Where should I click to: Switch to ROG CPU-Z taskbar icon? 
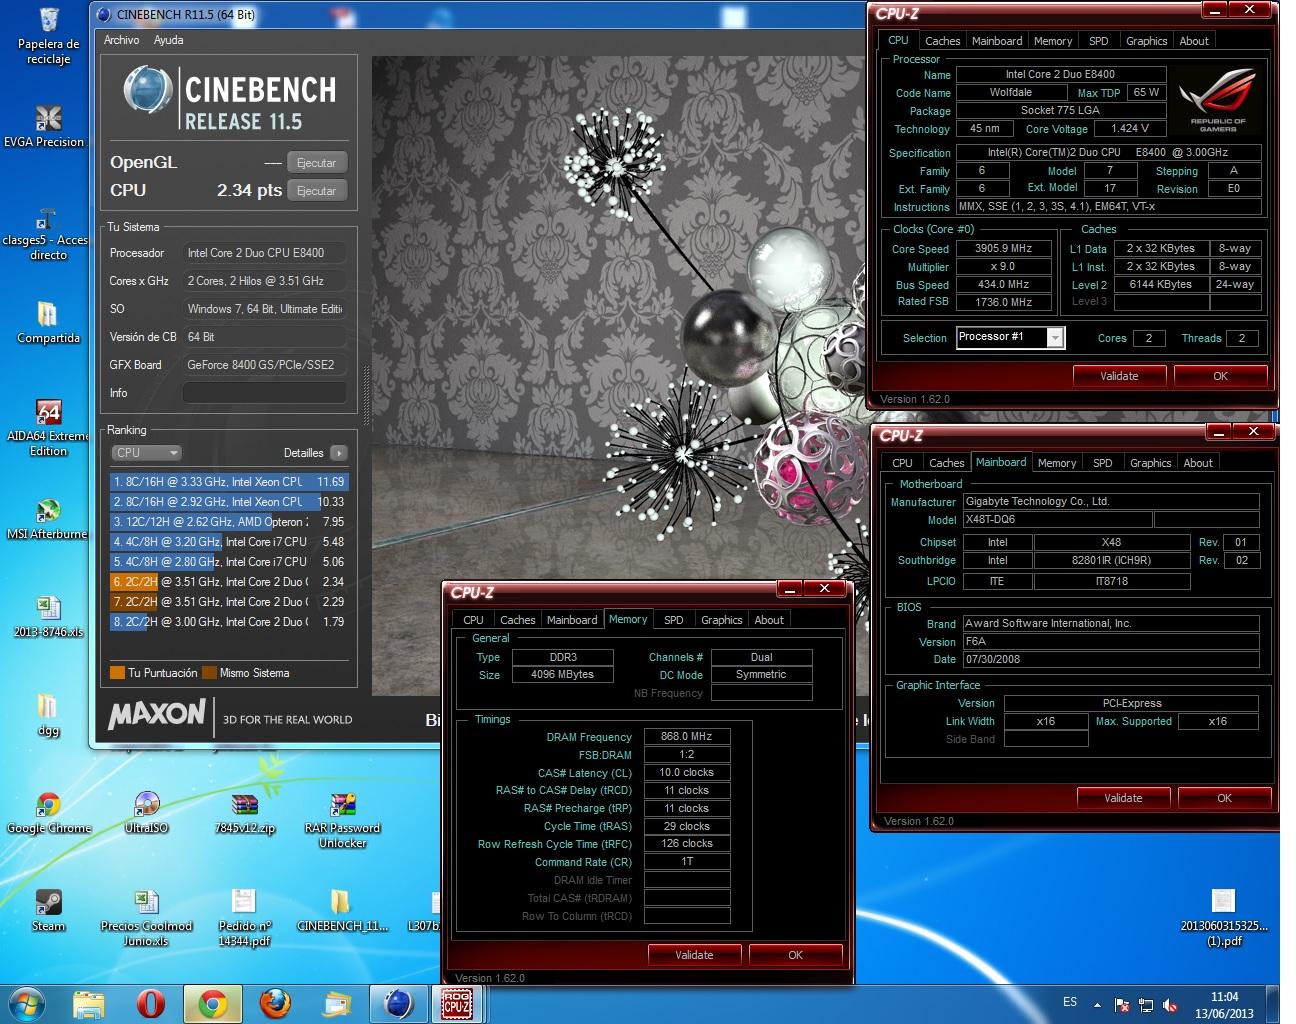[458, 1003]
